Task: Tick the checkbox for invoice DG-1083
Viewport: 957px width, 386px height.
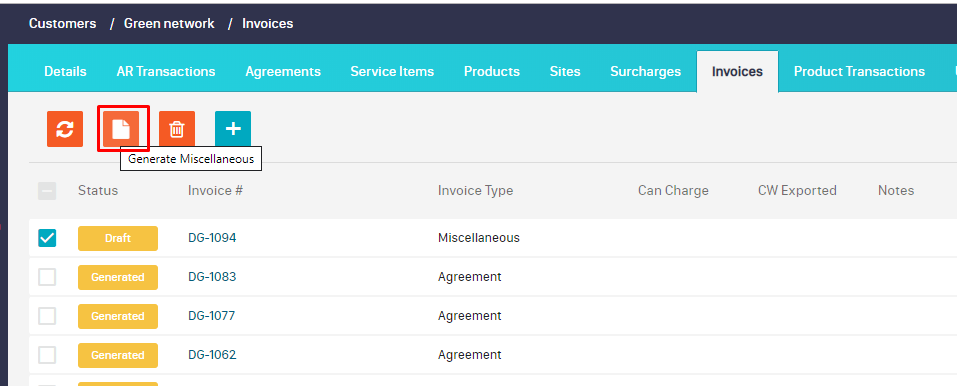Action: click(47, 277)
